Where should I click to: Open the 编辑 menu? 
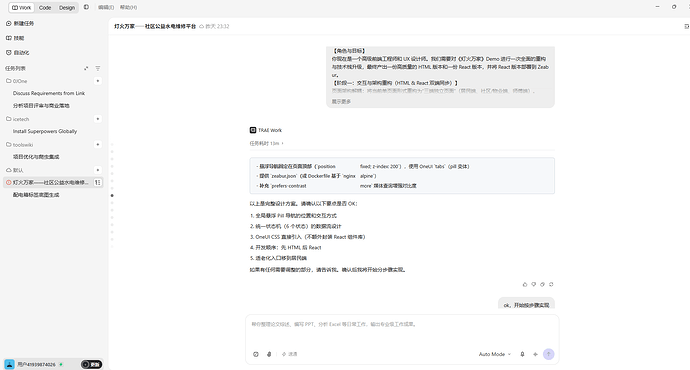pyautogui.click(x=106, y=7)
